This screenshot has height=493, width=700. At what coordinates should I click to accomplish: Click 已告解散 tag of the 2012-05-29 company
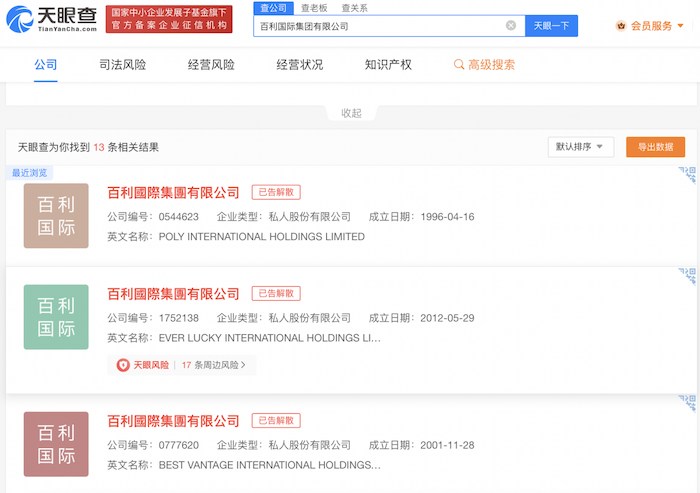276,294
